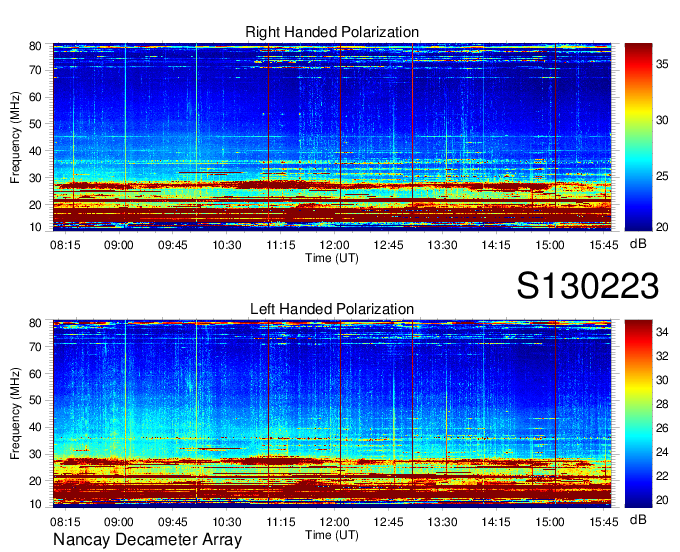Click 13:30 time tick under Right Handed plot

[x=442, y=245]
